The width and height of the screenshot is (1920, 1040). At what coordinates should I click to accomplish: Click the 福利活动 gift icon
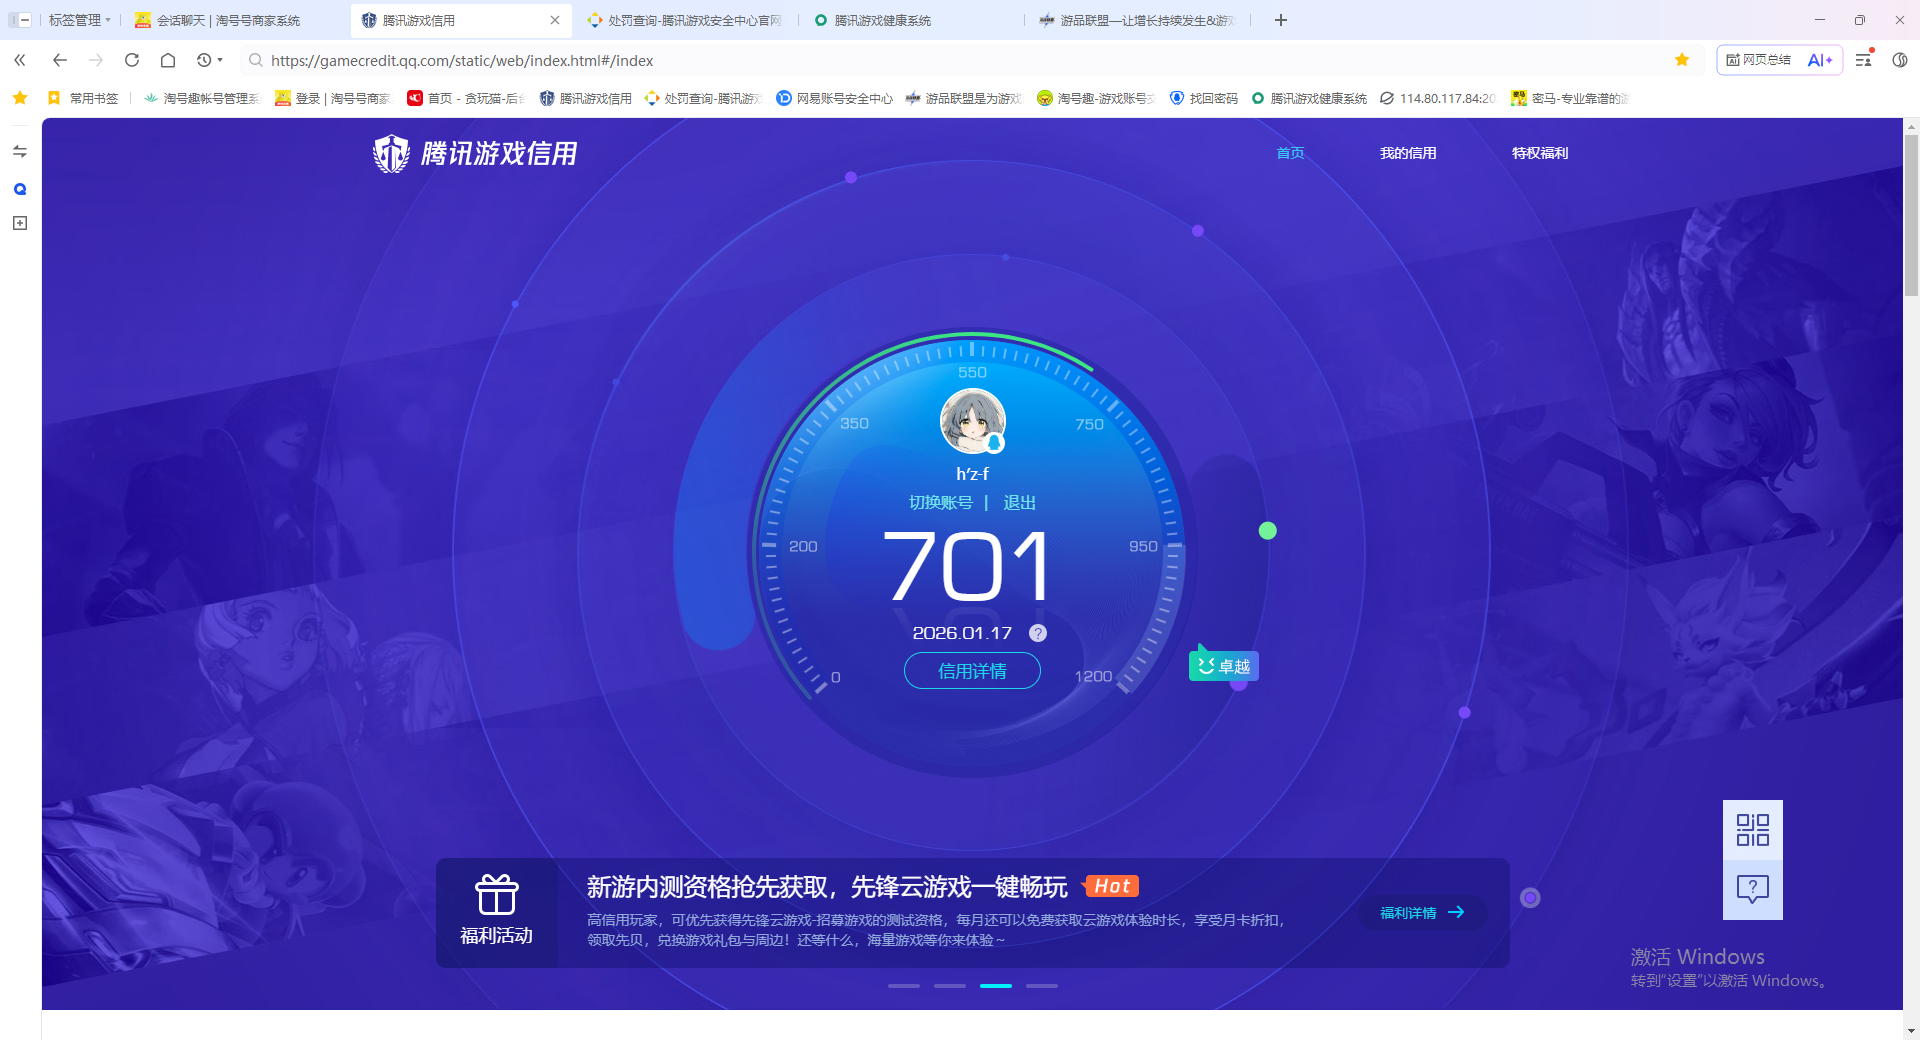point(497,896)
